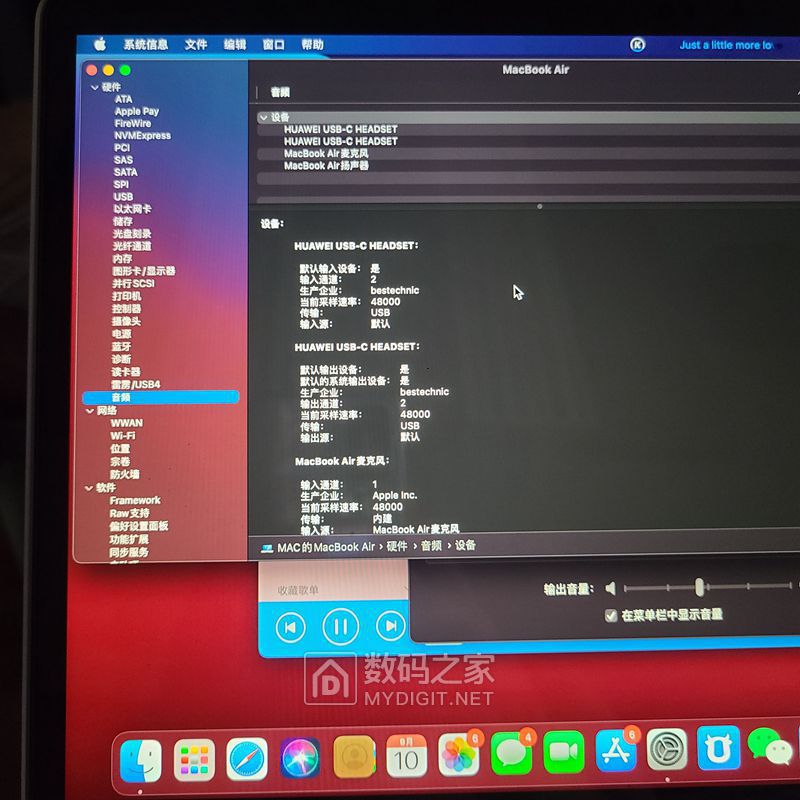
Task: Open Finder from the Dock
Action: click(141, 761)
